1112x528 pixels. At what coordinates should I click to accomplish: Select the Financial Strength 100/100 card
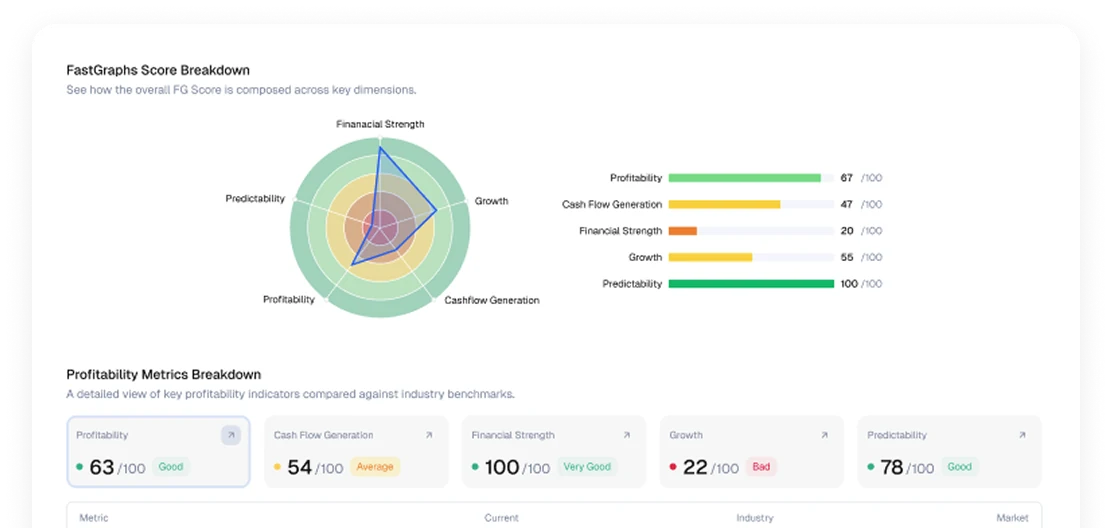tap(554, 451)
